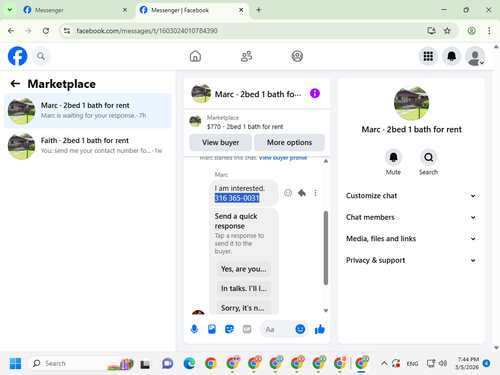The image size is (500, 375).
Task: Click the install app icon in address bar
Action: click(431, 31)
